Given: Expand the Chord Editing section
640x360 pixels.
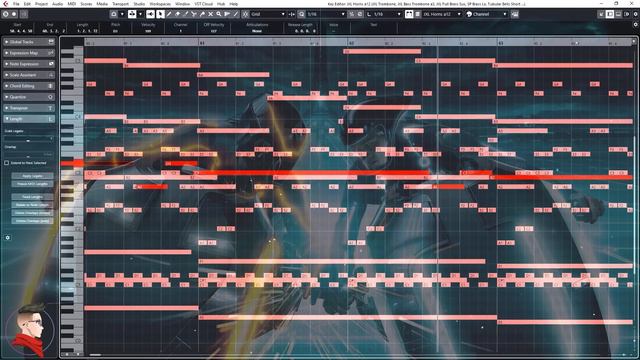Looking at the screenshot, I should click(x=29, y=86).
